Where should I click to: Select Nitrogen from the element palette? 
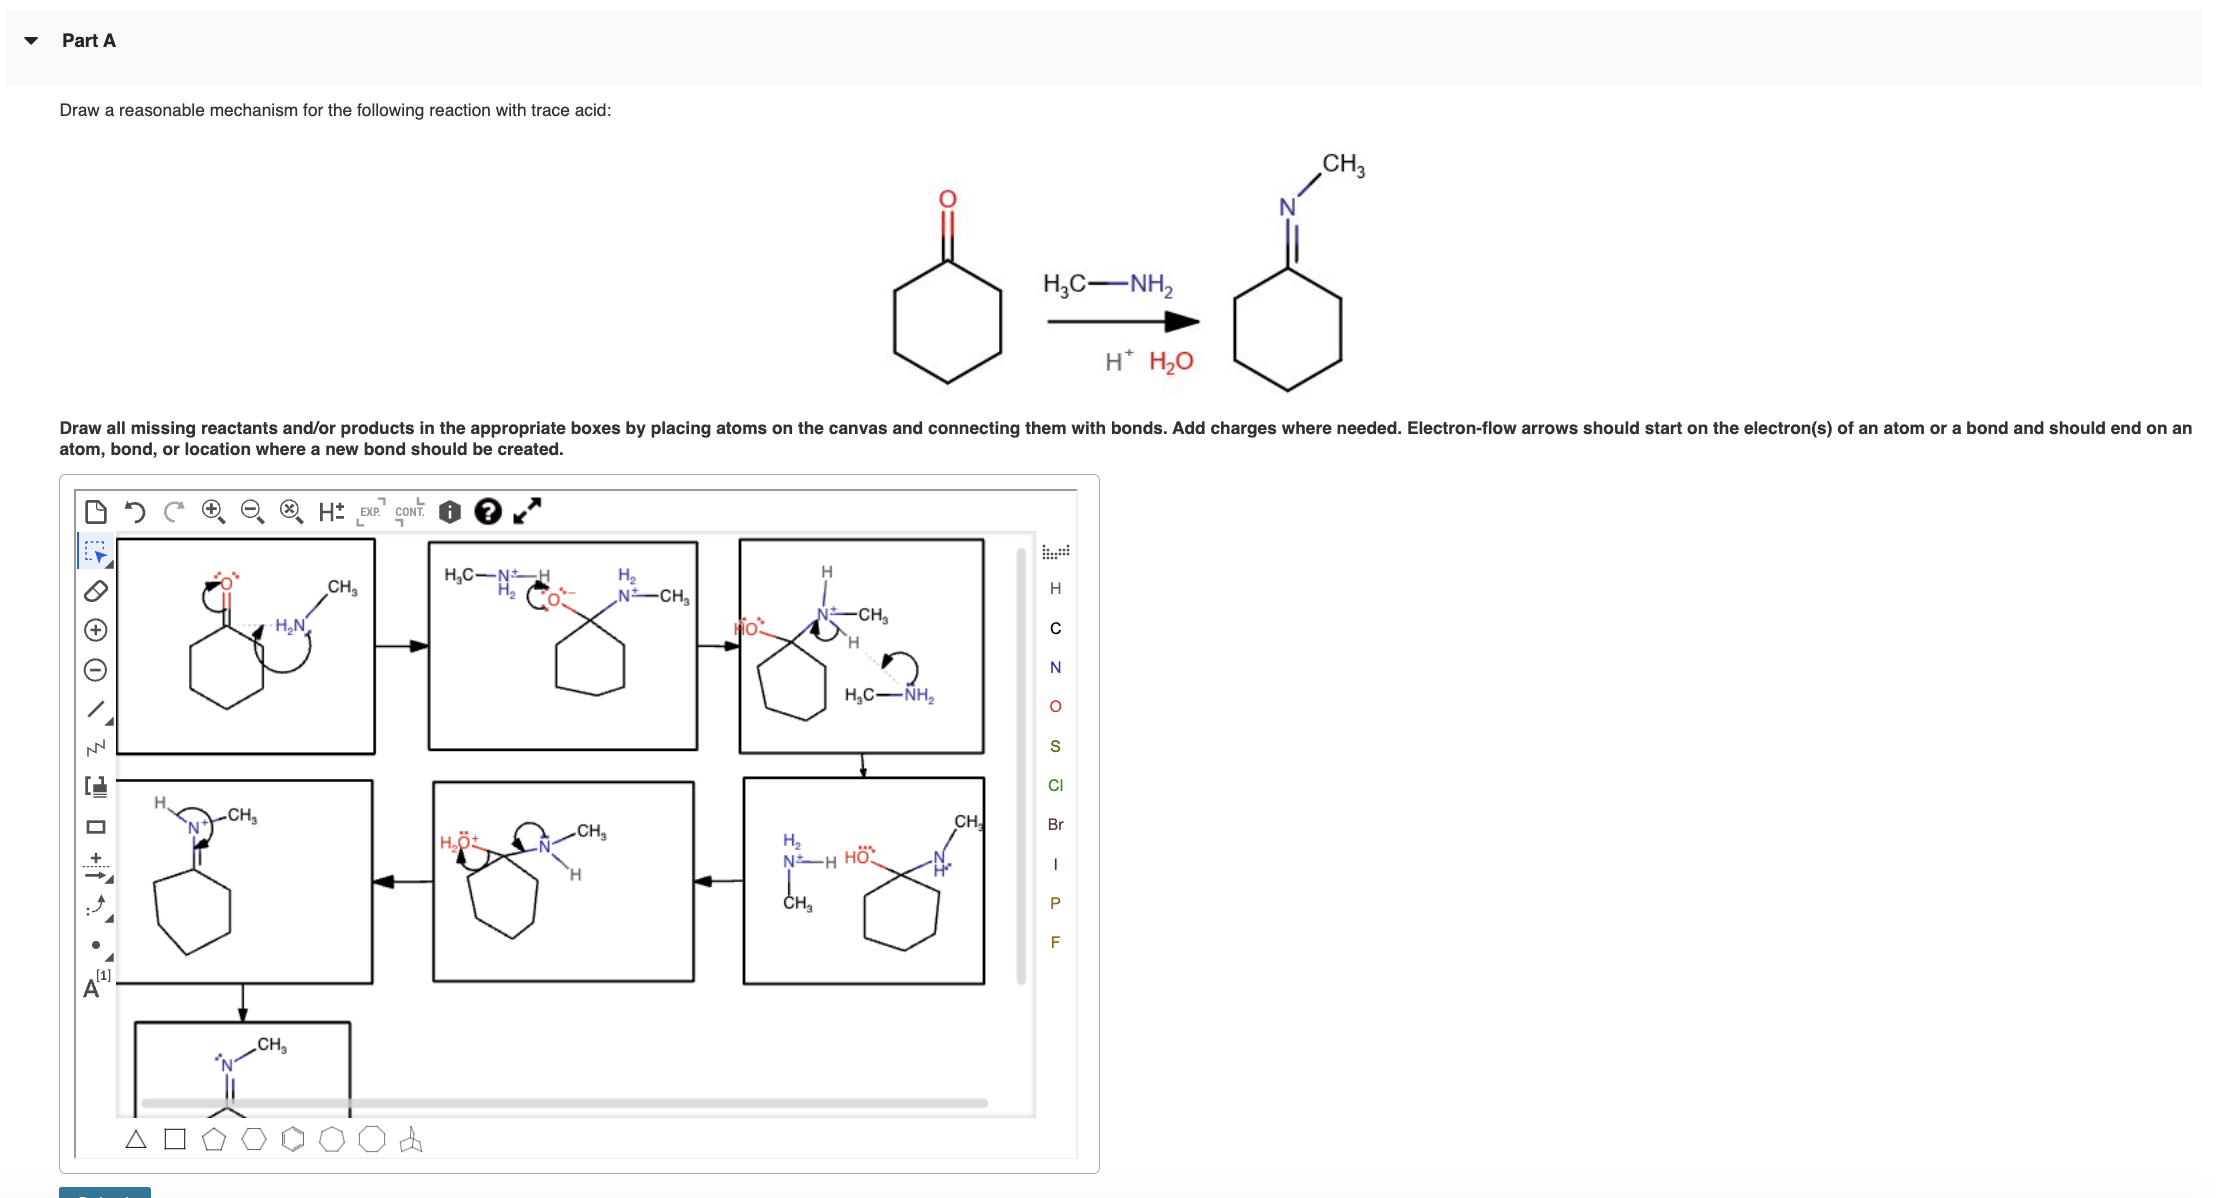click(x=1055, y=668)
